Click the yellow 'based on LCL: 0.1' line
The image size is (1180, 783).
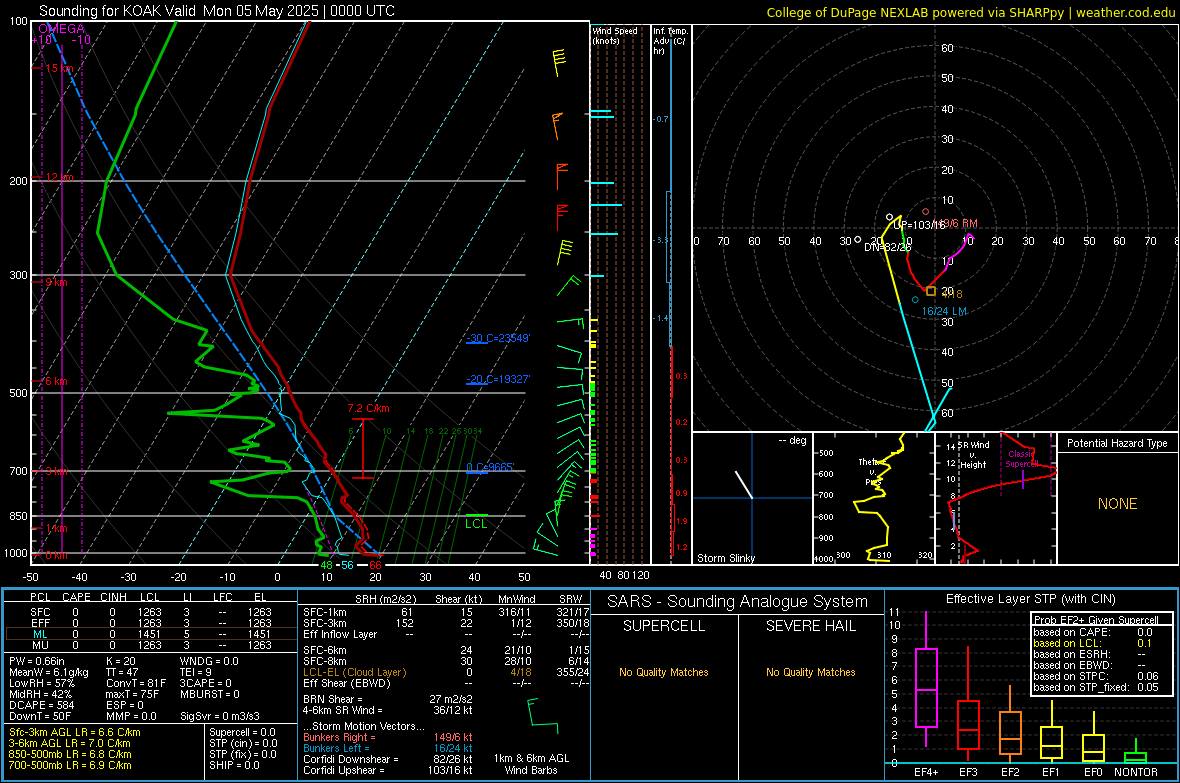(1092, 643)
